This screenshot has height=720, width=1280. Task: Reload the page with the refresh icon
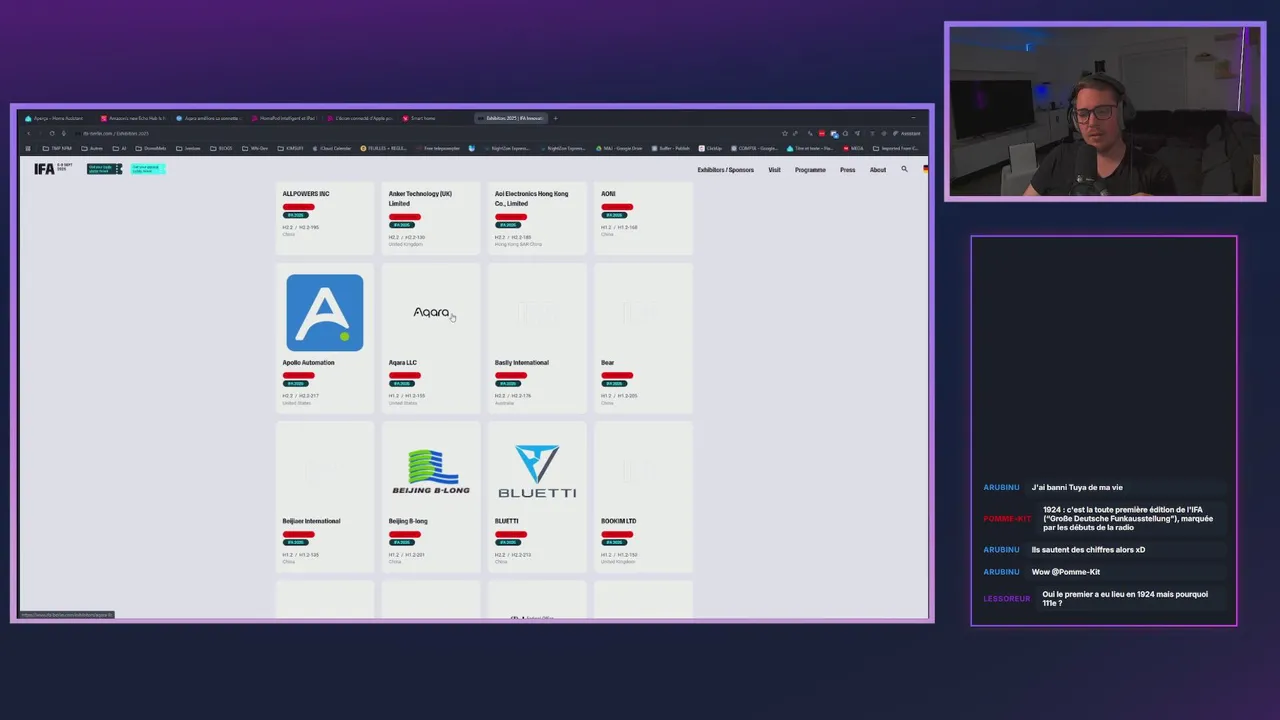(52, 133)
